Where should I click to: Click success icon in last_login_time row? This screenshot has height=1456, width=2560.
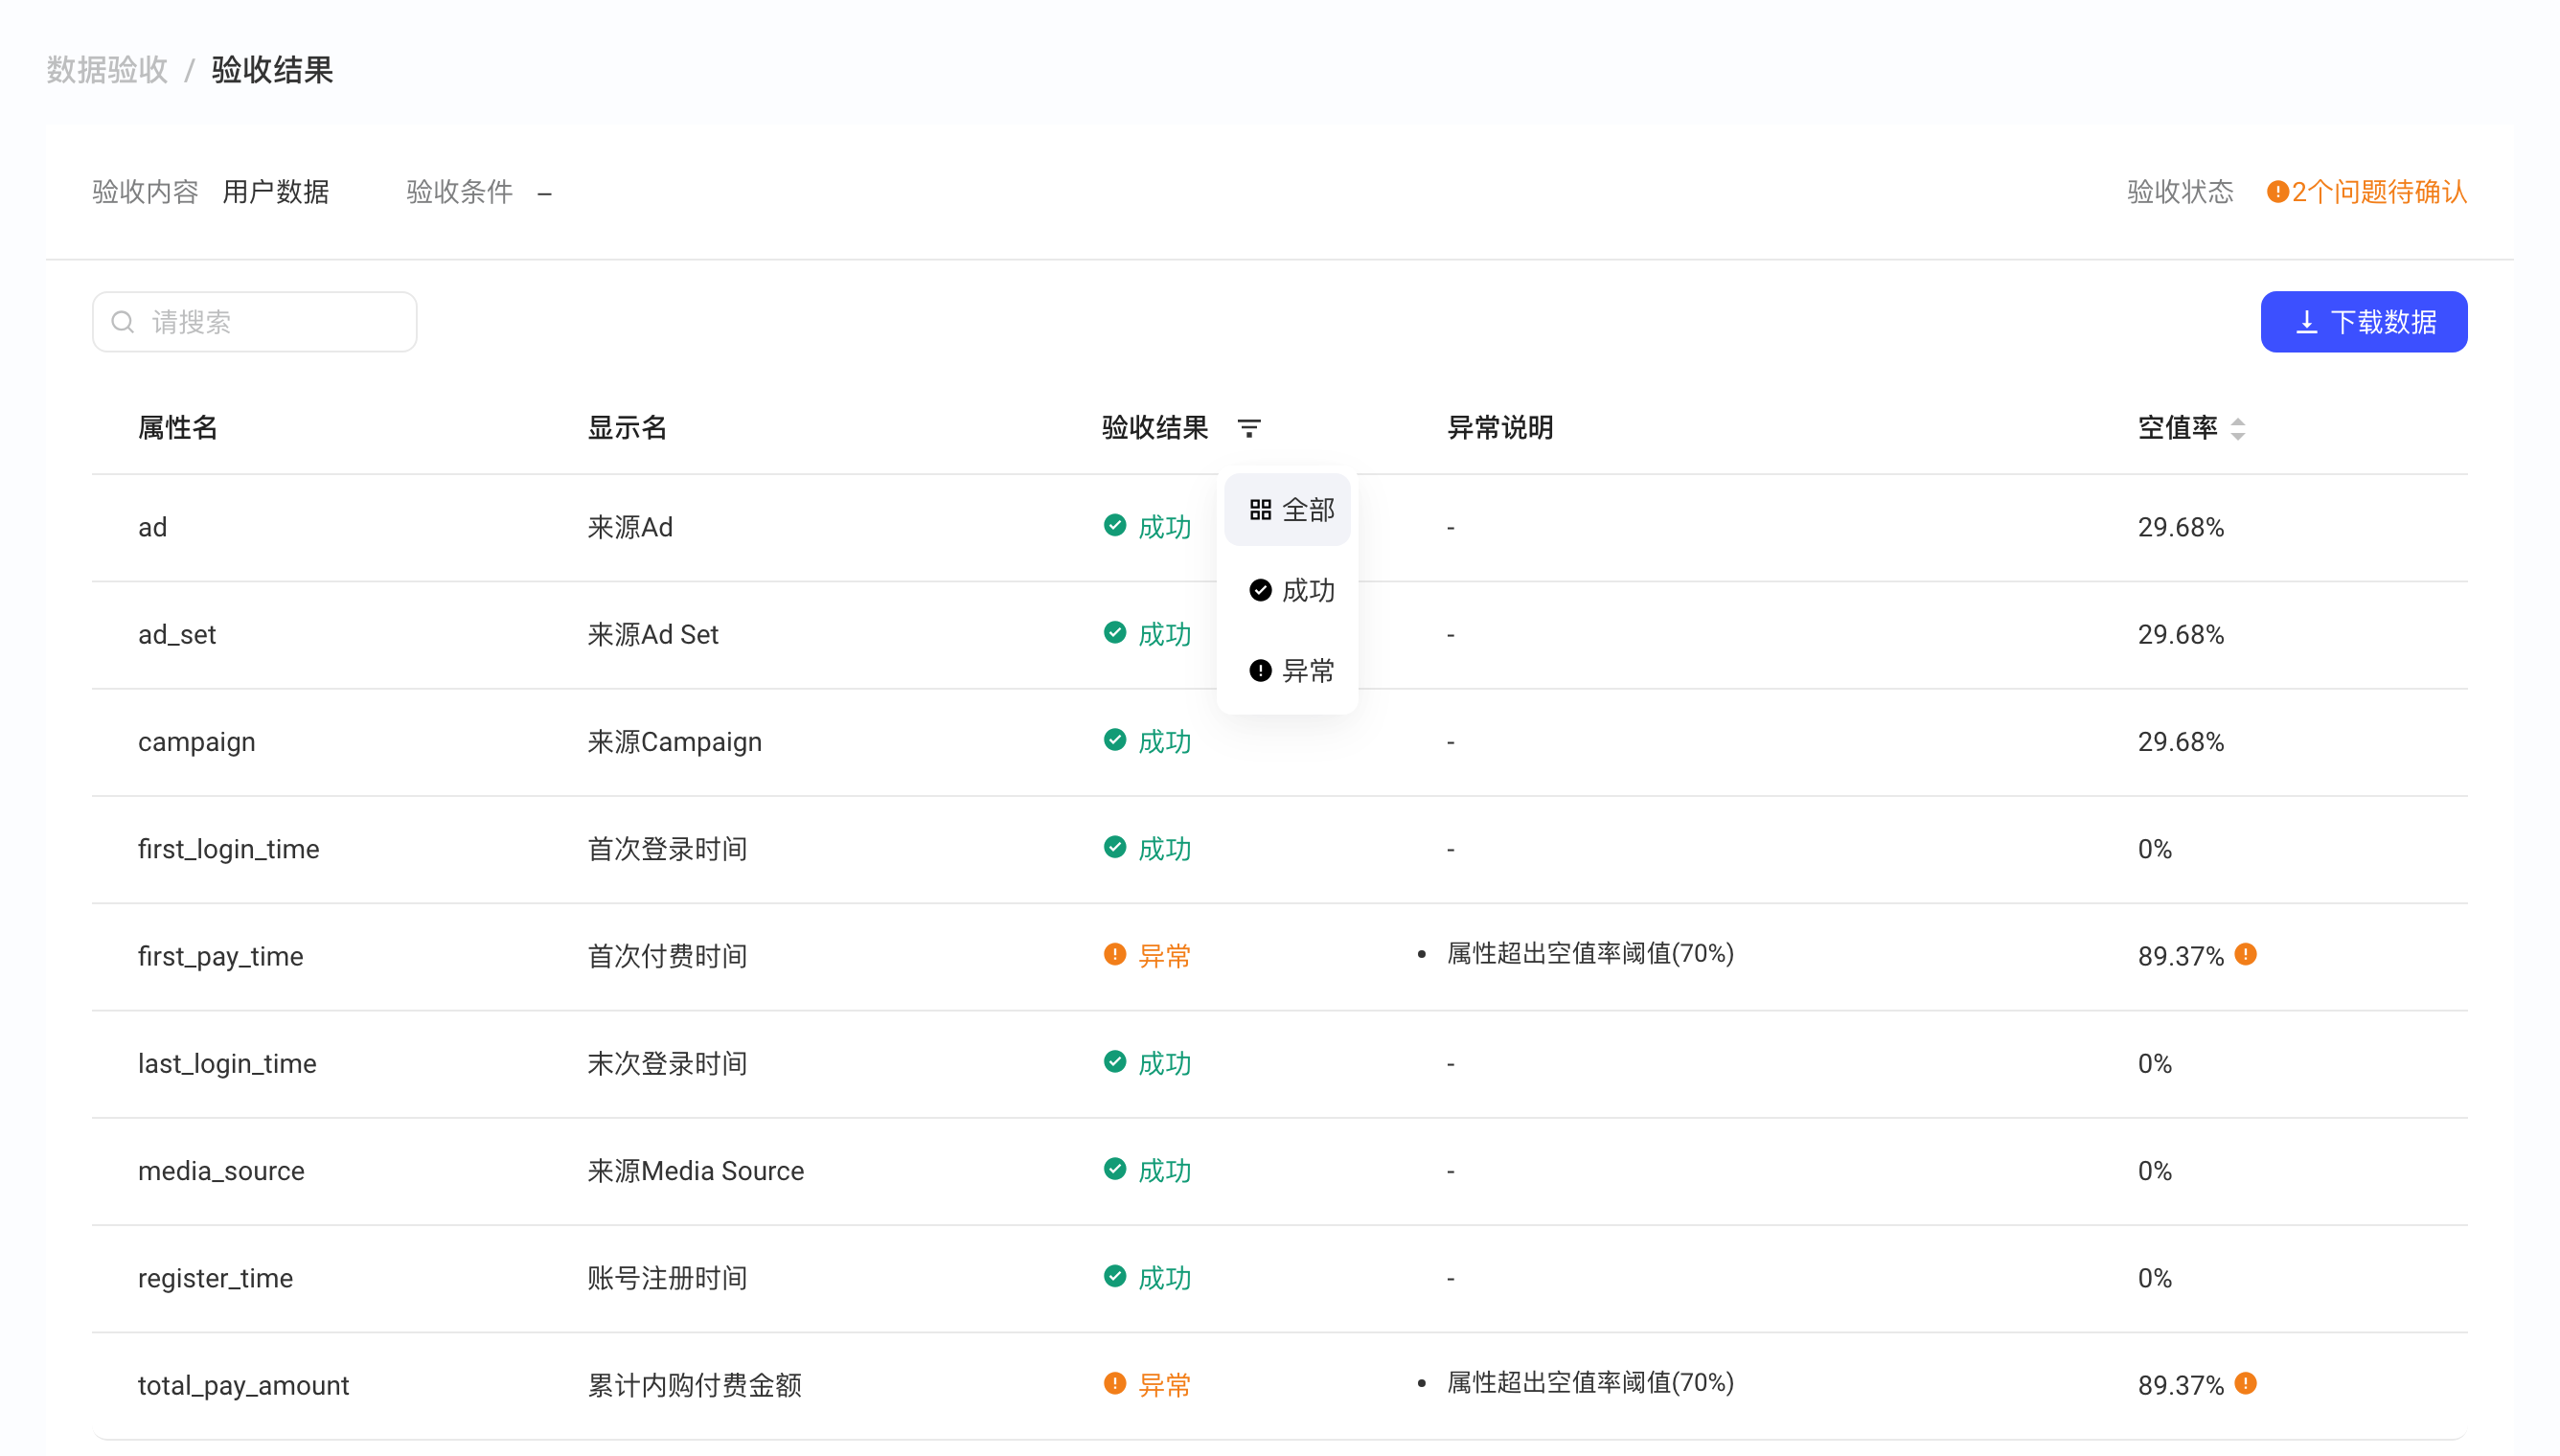point(1115,1062)
